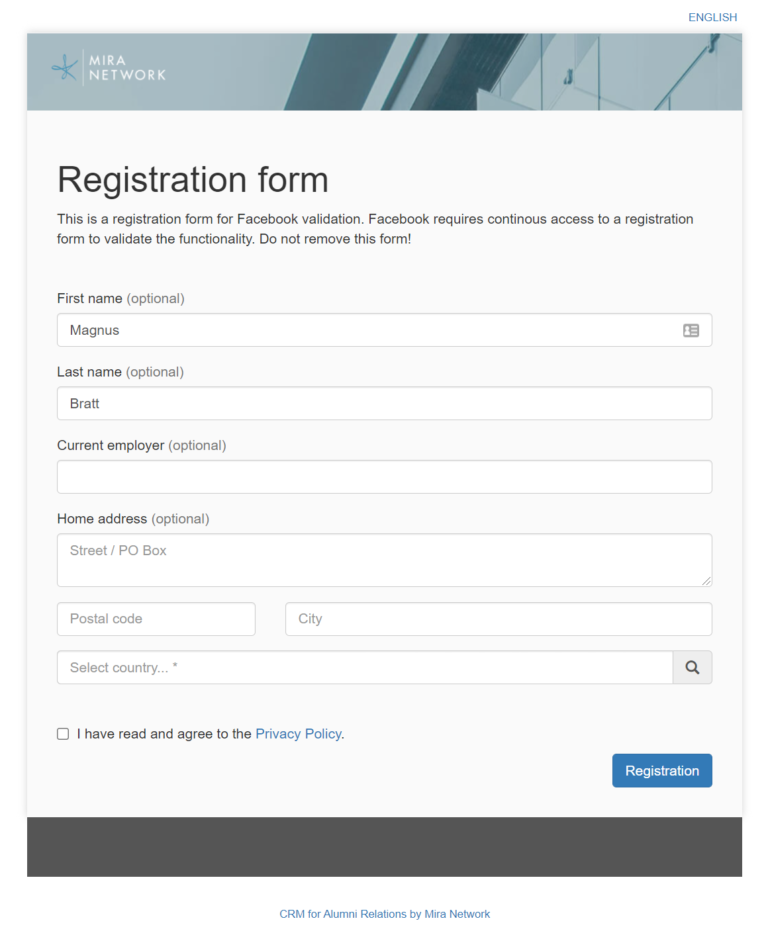Viewport: 768px width, 937px height.
Task: Click the header banner image
Action: (x=450, y=72)
